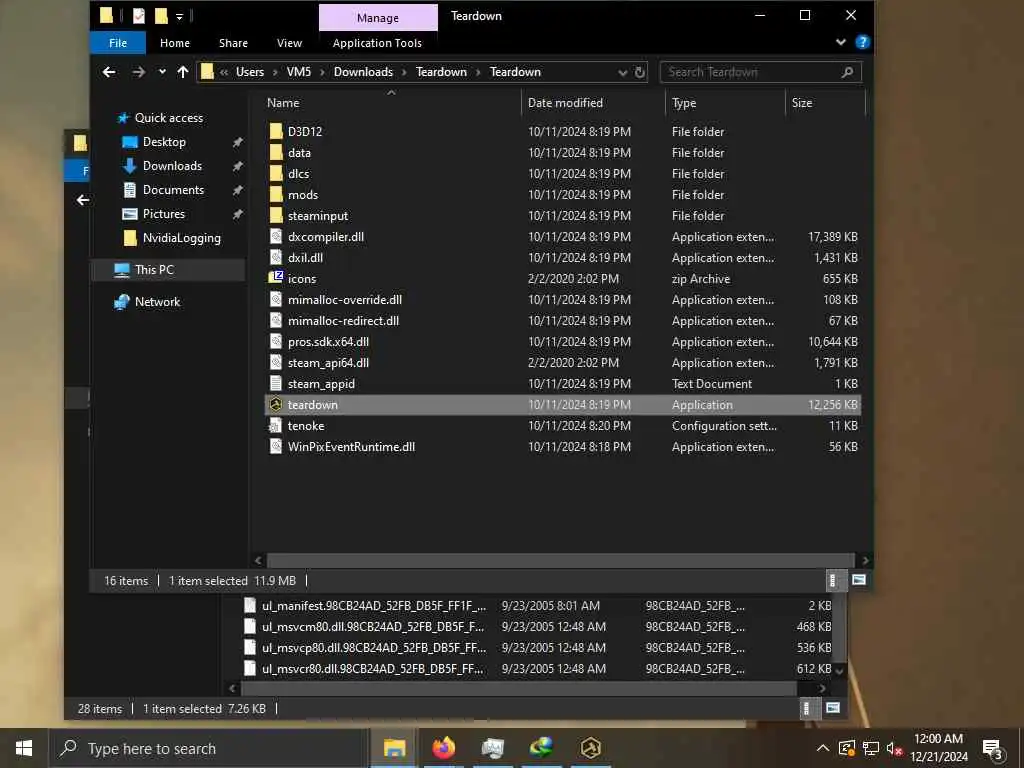The image size is (1024, 768).
Task: Click the horizontal scrollbar in Teardown window
Action: [560, 560]
